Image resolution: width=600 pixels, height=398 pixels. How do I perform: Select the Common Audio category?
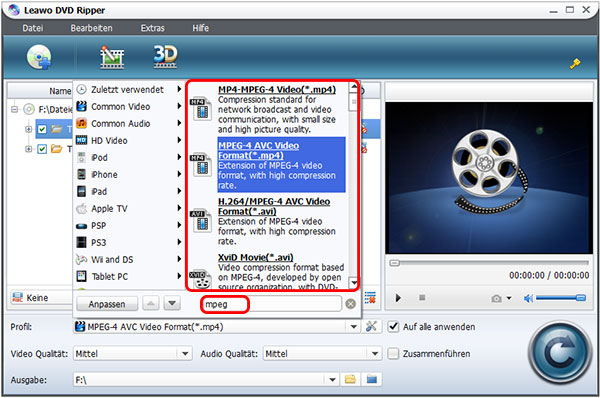pyautogui.click(x=129, y=123)
